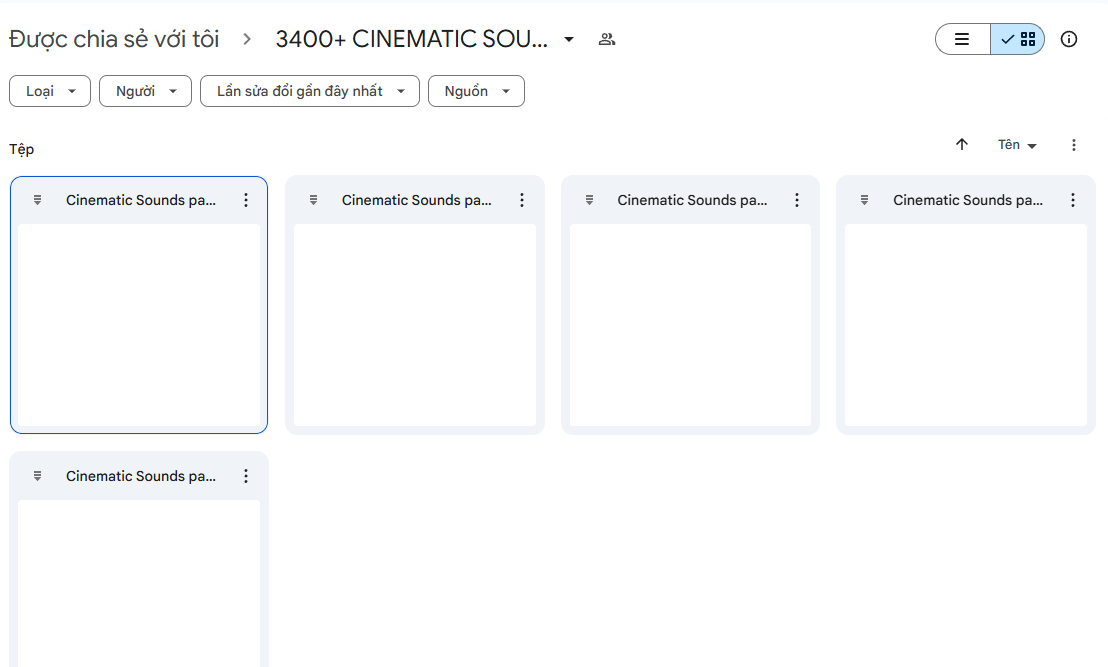Open the view details info icon

(1069, 40)
